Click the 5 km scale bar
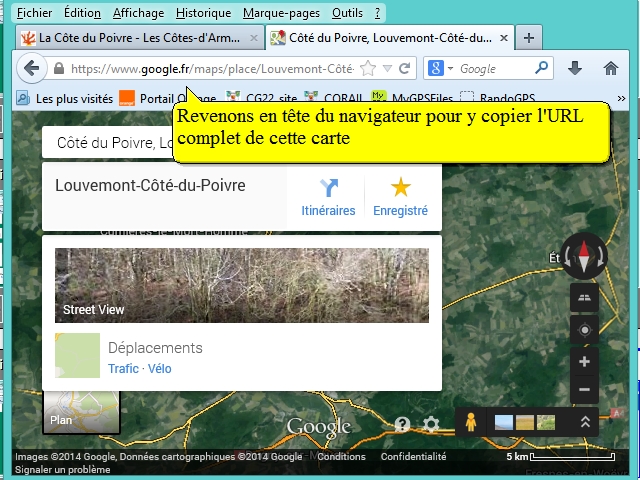This screenshot has width=640, height=480. click(560, 456)
